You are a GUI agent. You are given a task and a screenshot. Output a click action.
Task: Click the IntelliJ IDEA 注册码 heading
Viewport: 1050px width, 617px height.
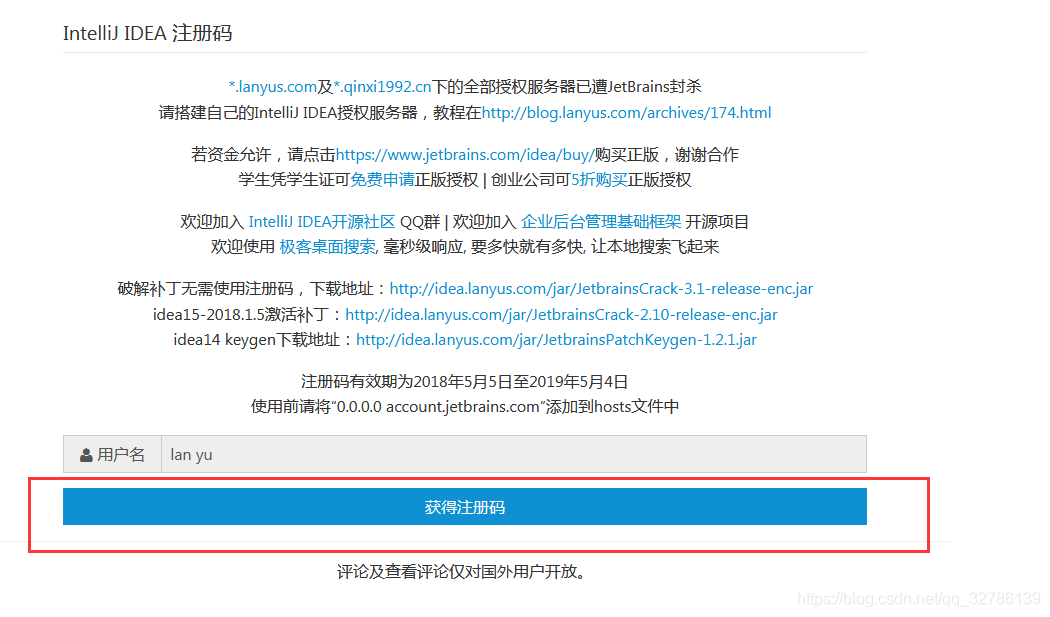[147, 33]
